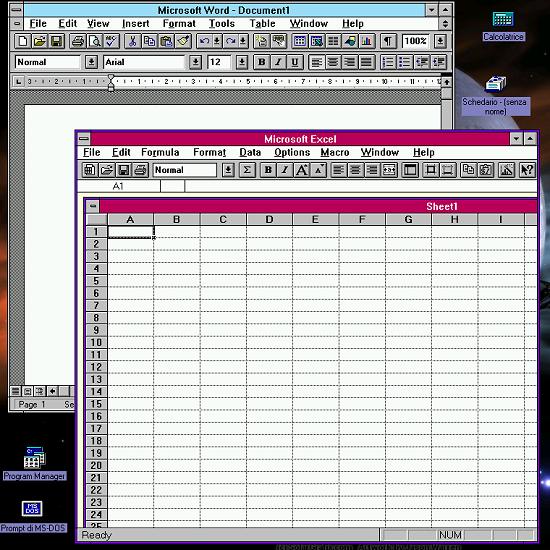Screen dimensions: 550x550
Task: Click Redo arrow in Word toolbar
Action: tap(230, 41)
